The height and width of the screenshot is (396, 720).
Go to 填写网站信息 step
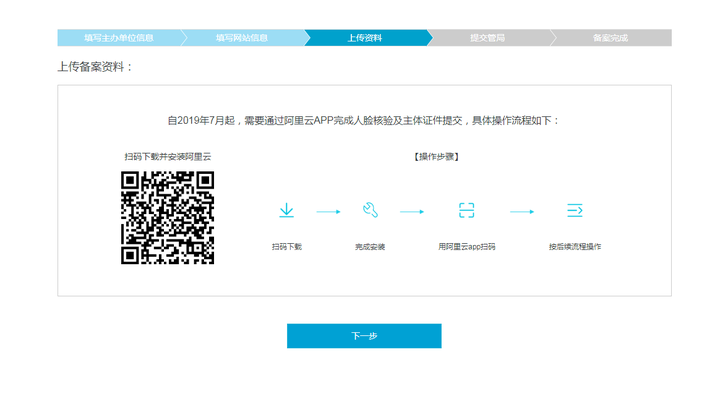click(x=242, y=38)
